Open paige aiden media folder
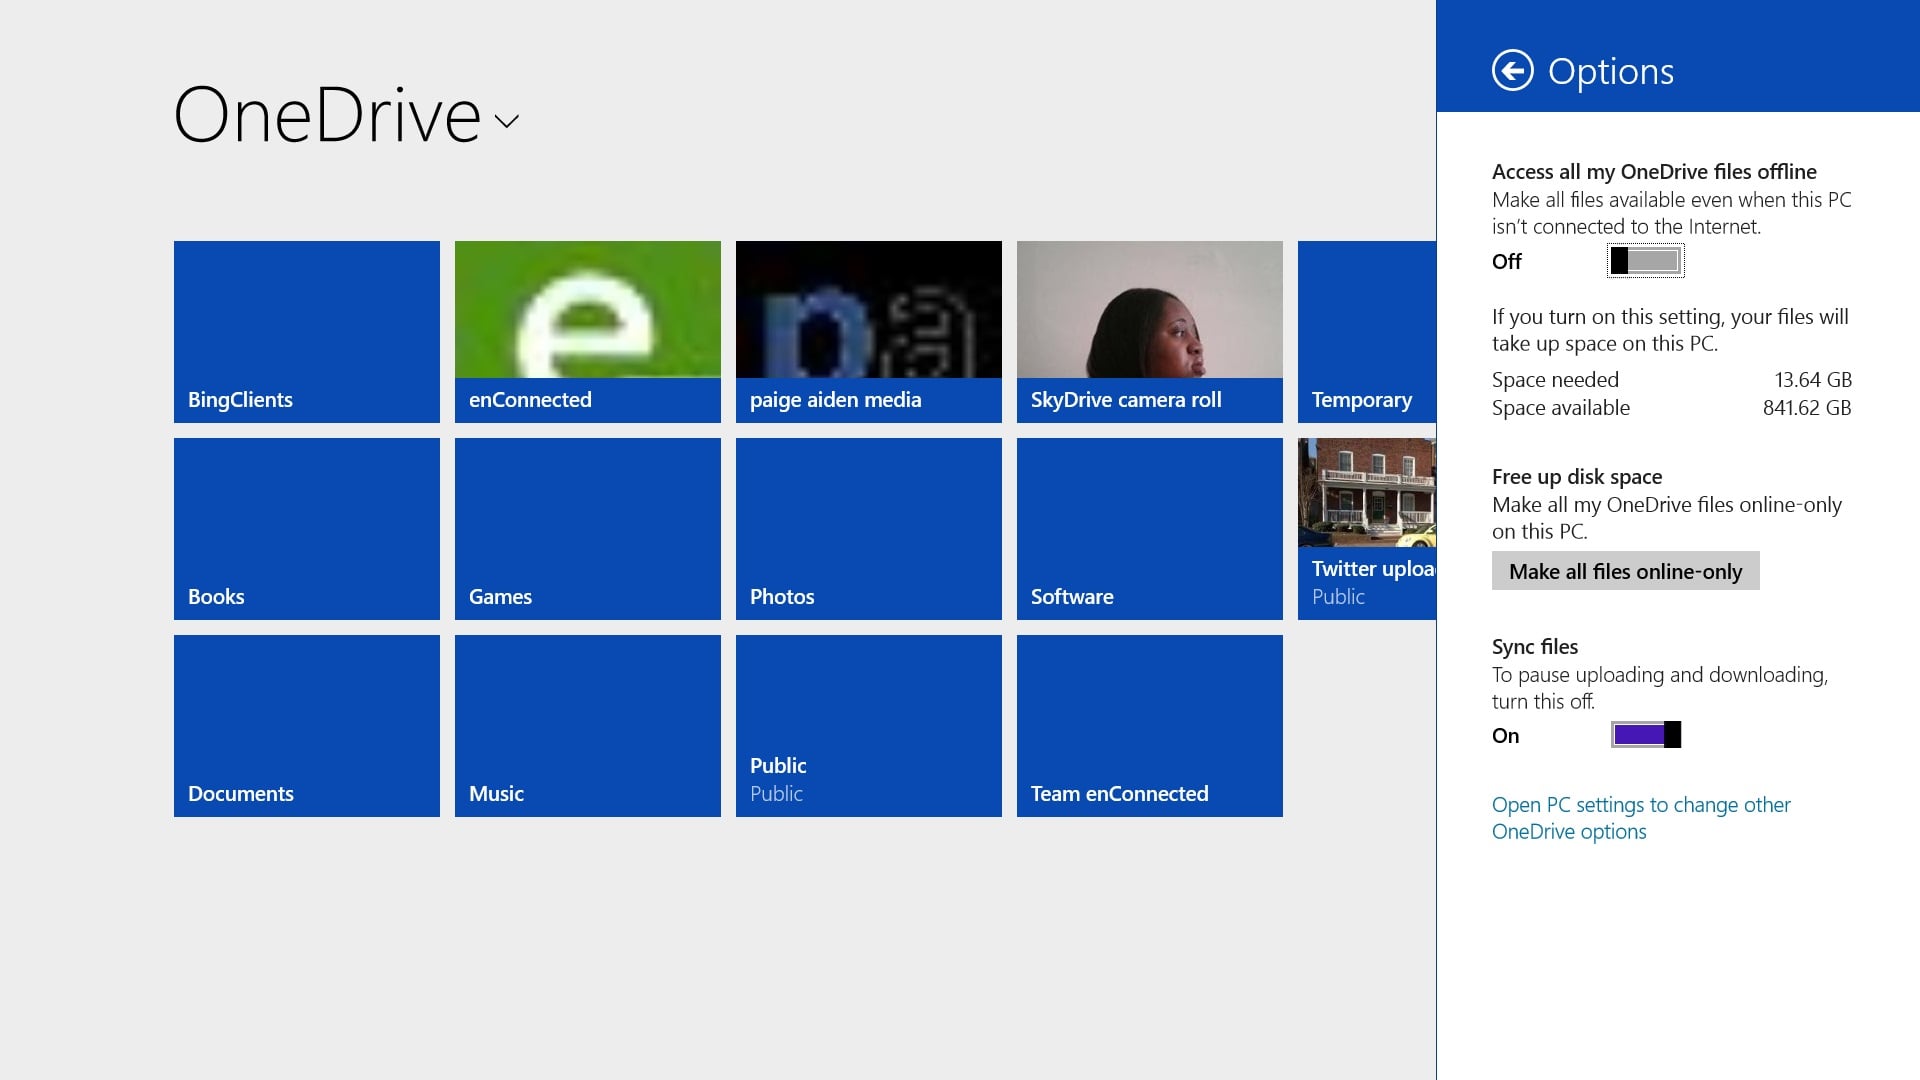 (x=868, y=331)
